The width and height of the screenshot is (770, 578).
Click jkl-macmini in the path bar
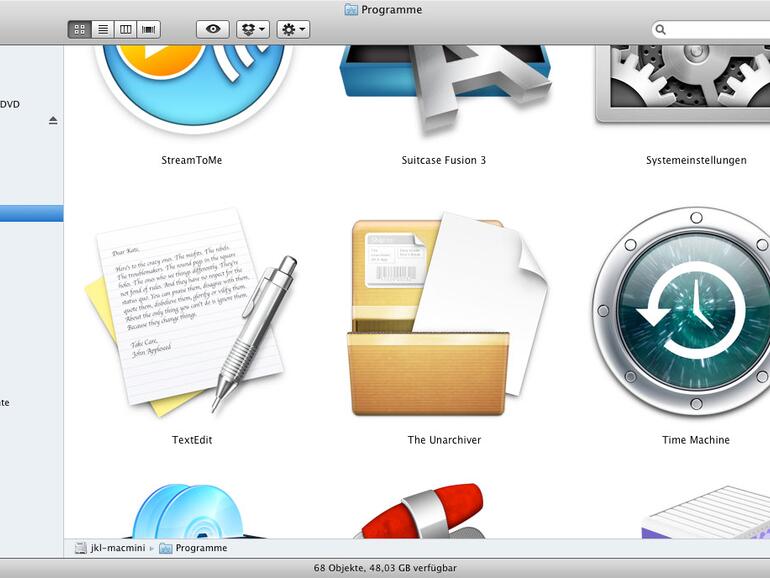pos(111,548)
